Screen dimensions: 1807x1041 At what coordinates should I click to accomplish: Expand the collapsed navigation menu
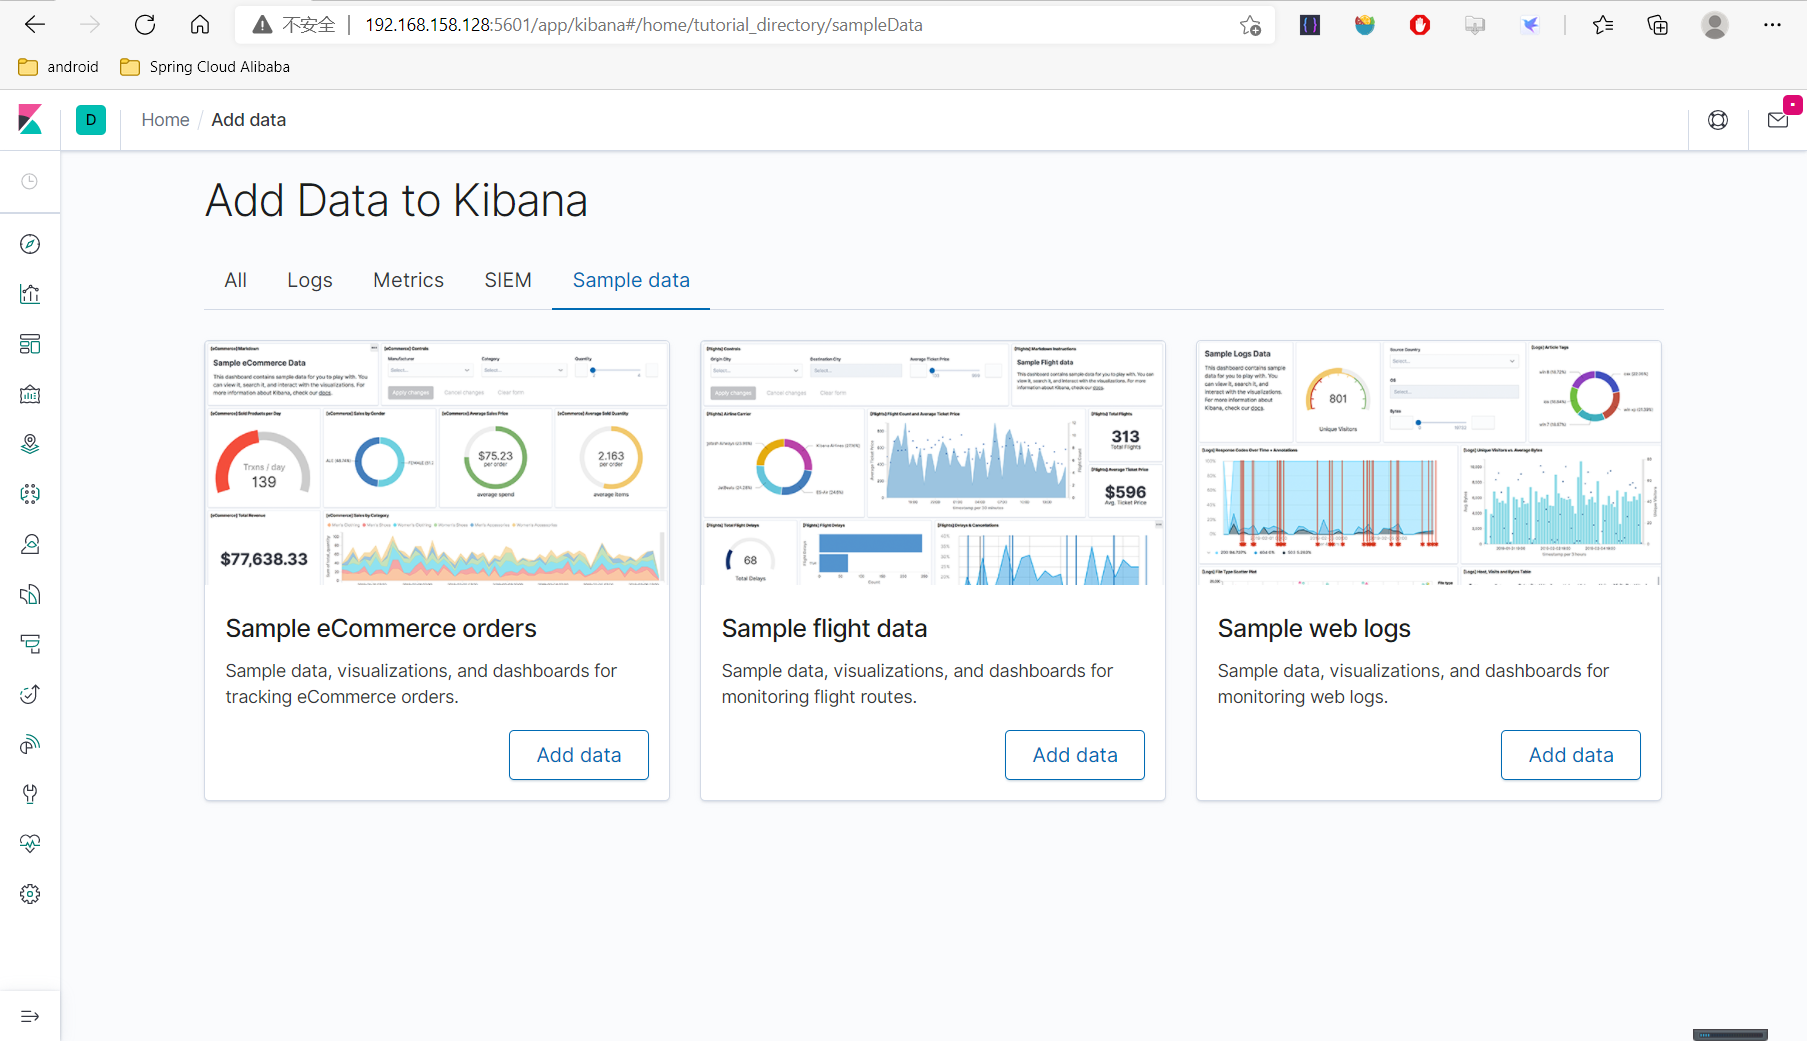click(x=30, y=1016)
